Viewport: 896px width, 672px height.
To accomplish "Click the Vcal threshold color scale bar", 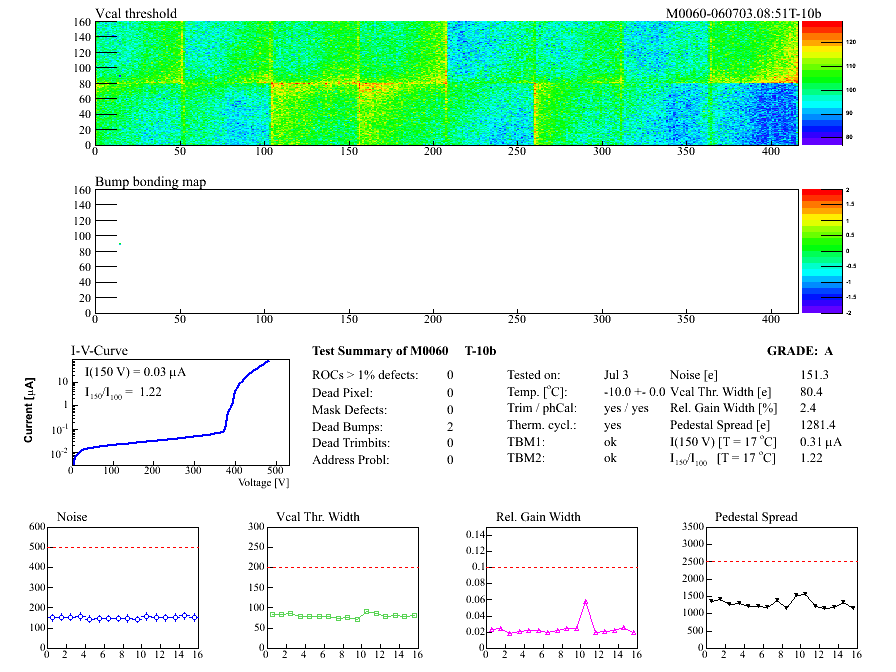I will pos(822,83).
